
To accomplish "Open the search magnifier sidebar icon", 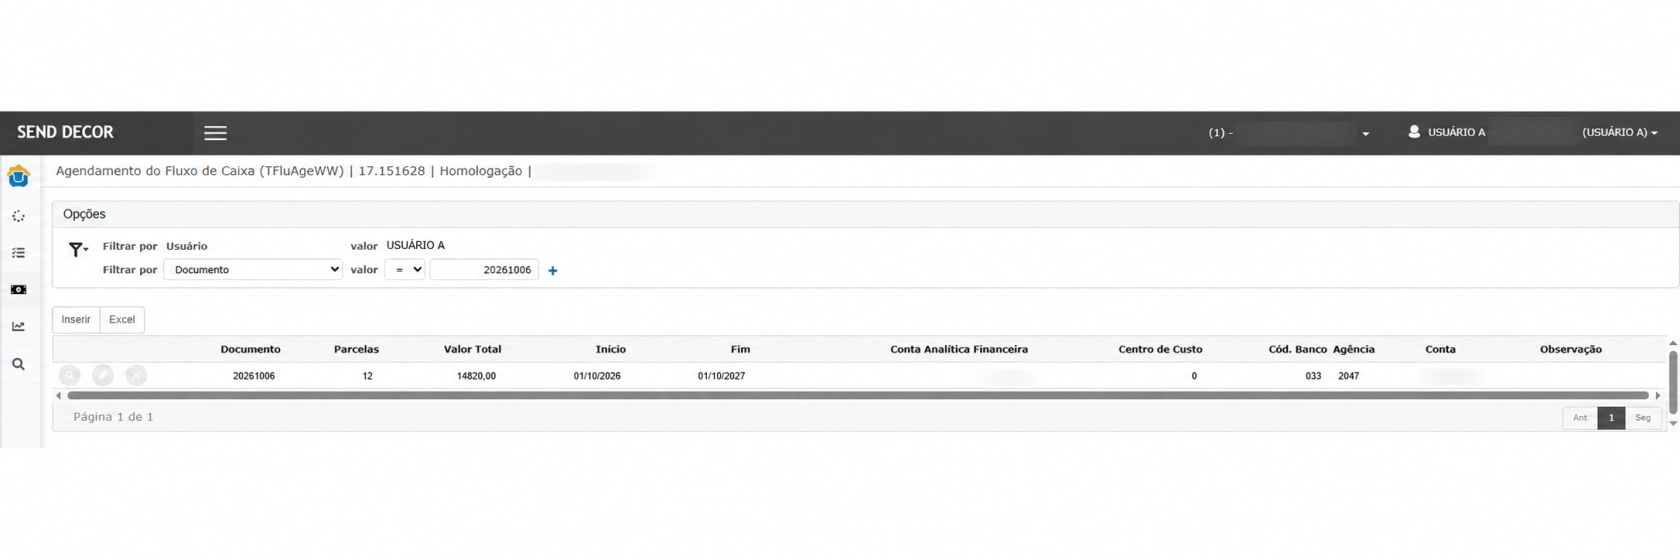I will pyautogui.click(x=18, y=364).
